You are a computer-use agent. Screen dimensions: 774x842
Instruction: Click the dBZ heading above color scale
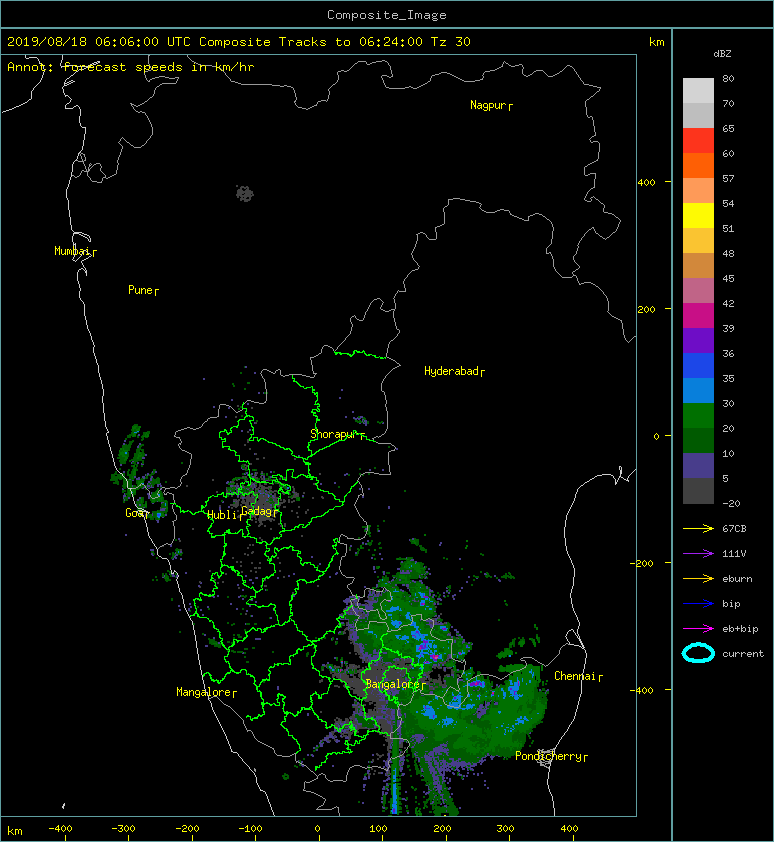pyautogui.click(x=722, y=54)
